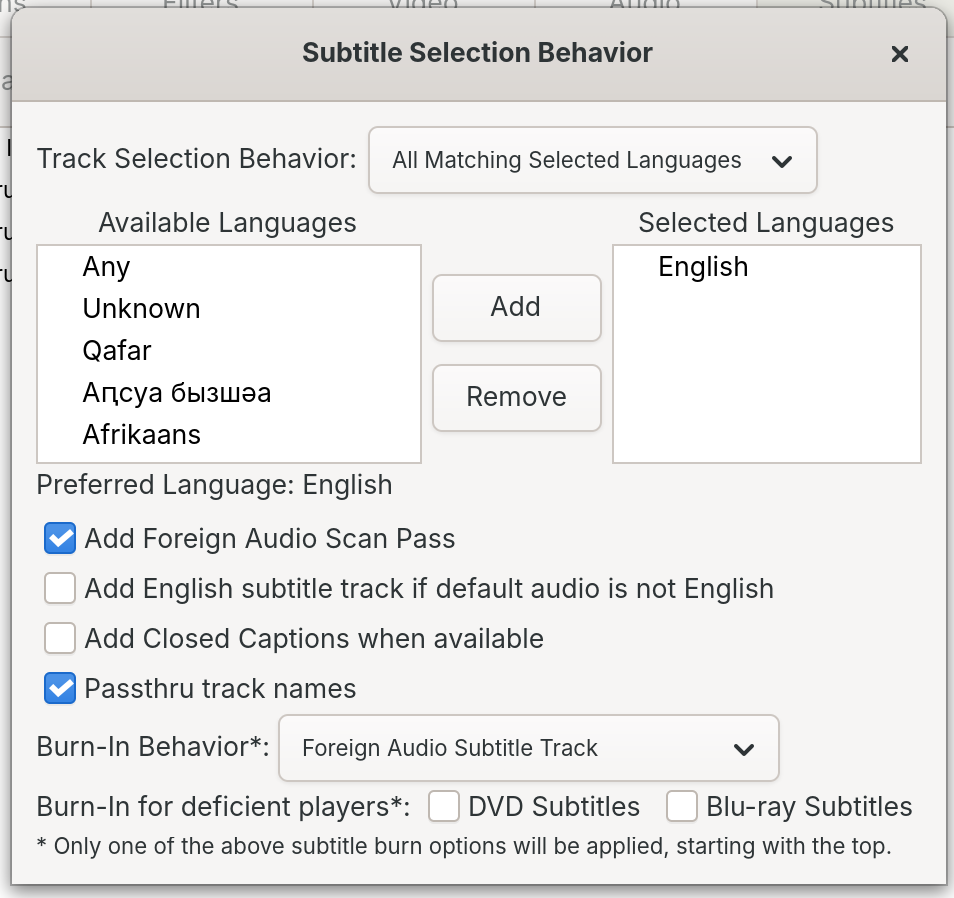Enable Blu-ray Subtitles burn-in
The width and height of the screenshot is (954, 898).
point(681,806)
